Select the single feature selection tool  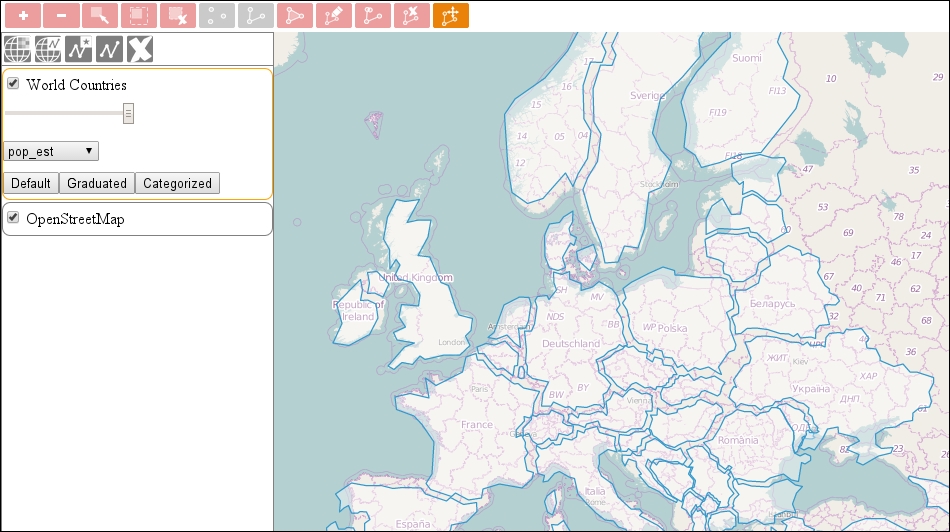pyautogui.click(x=100, y=16)
